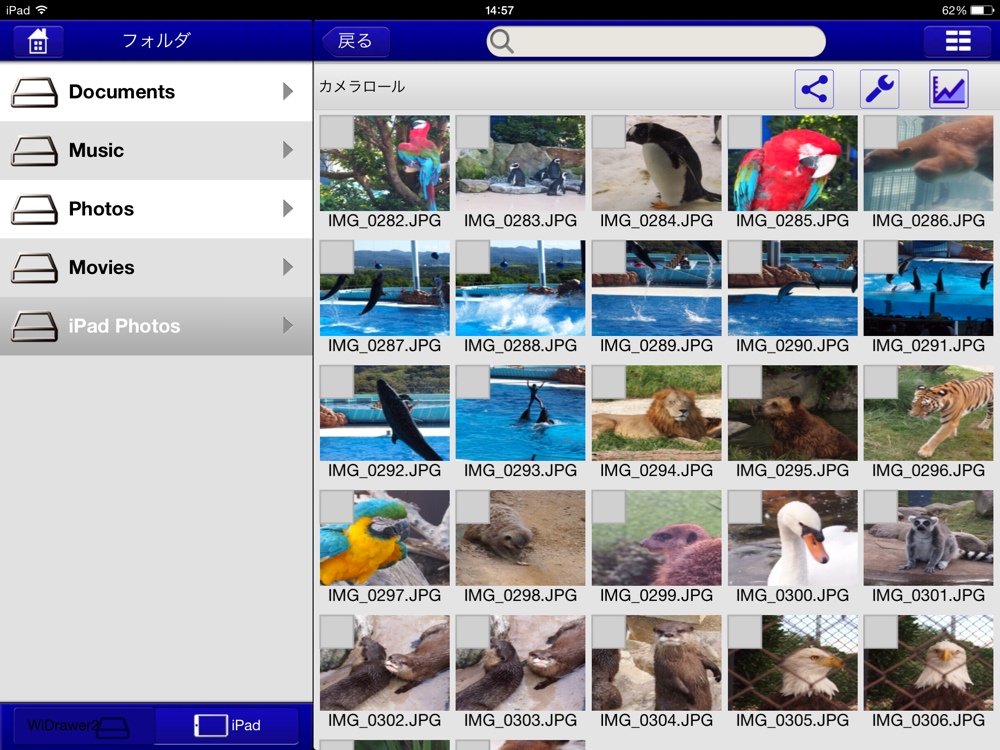Image resolution: width=1000 pixels, height=750 pixels.
Task: Mark the checkbox on IMG_0305.JPG
Action: click(x=745, y=632)
